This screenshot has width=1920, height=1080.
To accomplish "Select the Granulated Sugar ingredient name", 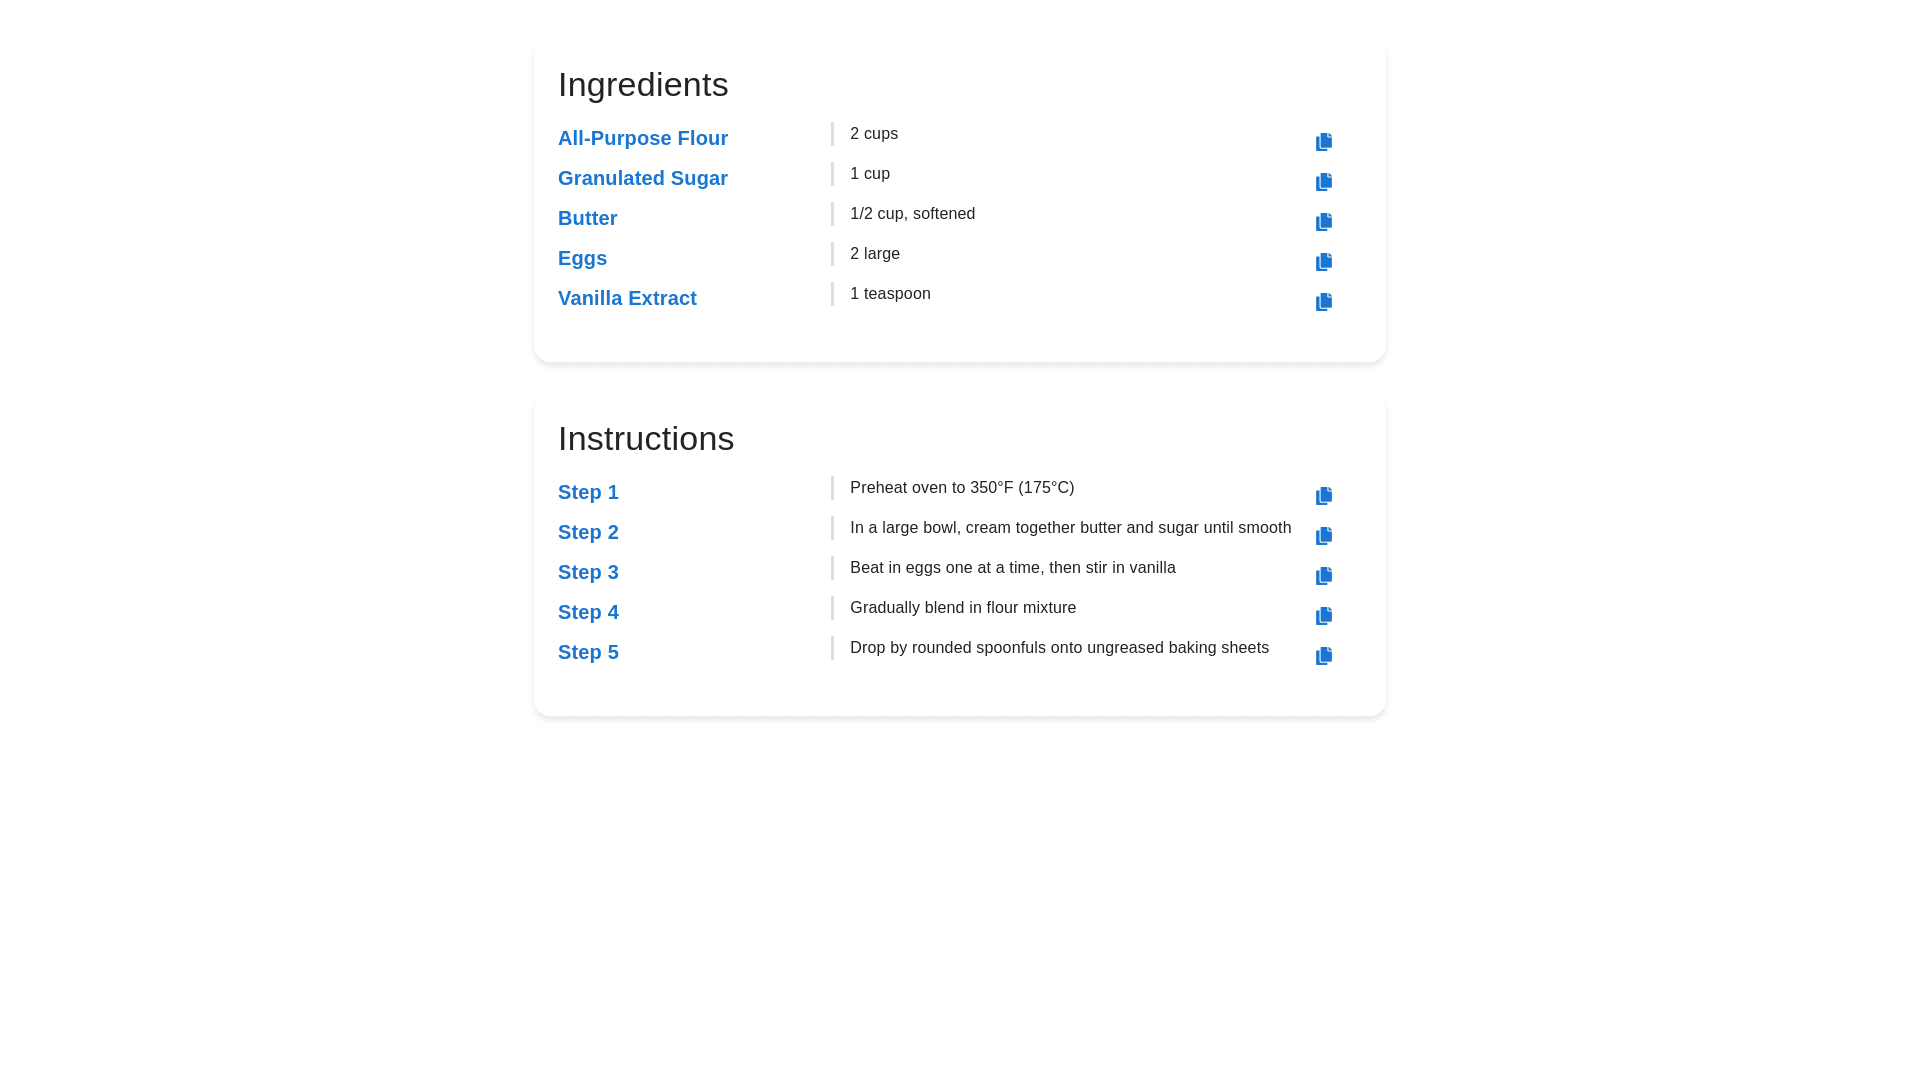I will point(642,178).
